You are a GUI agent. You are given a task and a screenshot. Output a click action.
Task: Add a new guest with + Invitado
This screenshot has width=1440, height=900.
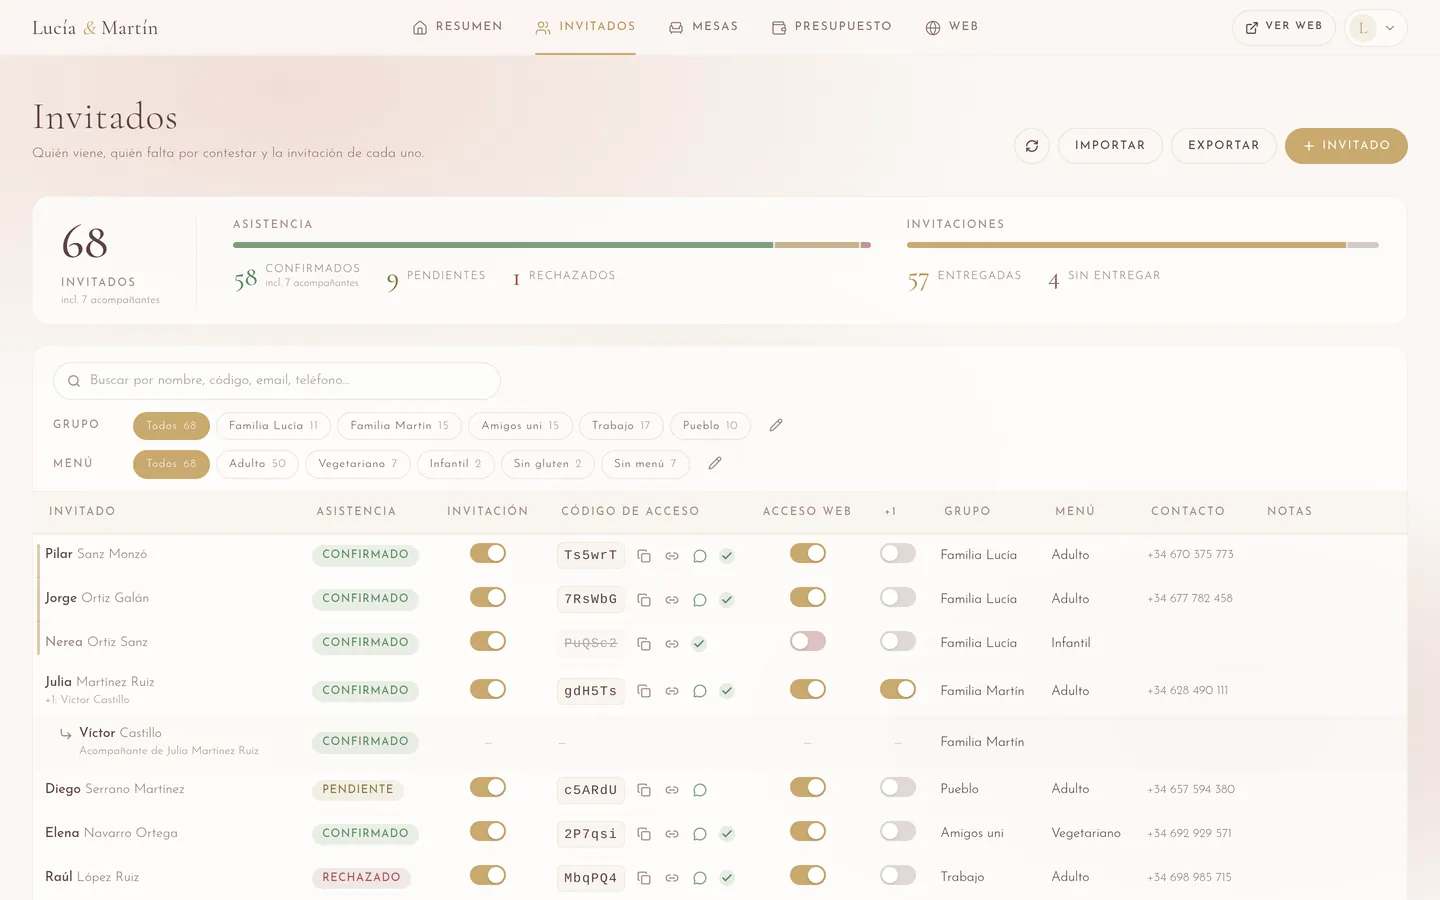[1346, 146]
